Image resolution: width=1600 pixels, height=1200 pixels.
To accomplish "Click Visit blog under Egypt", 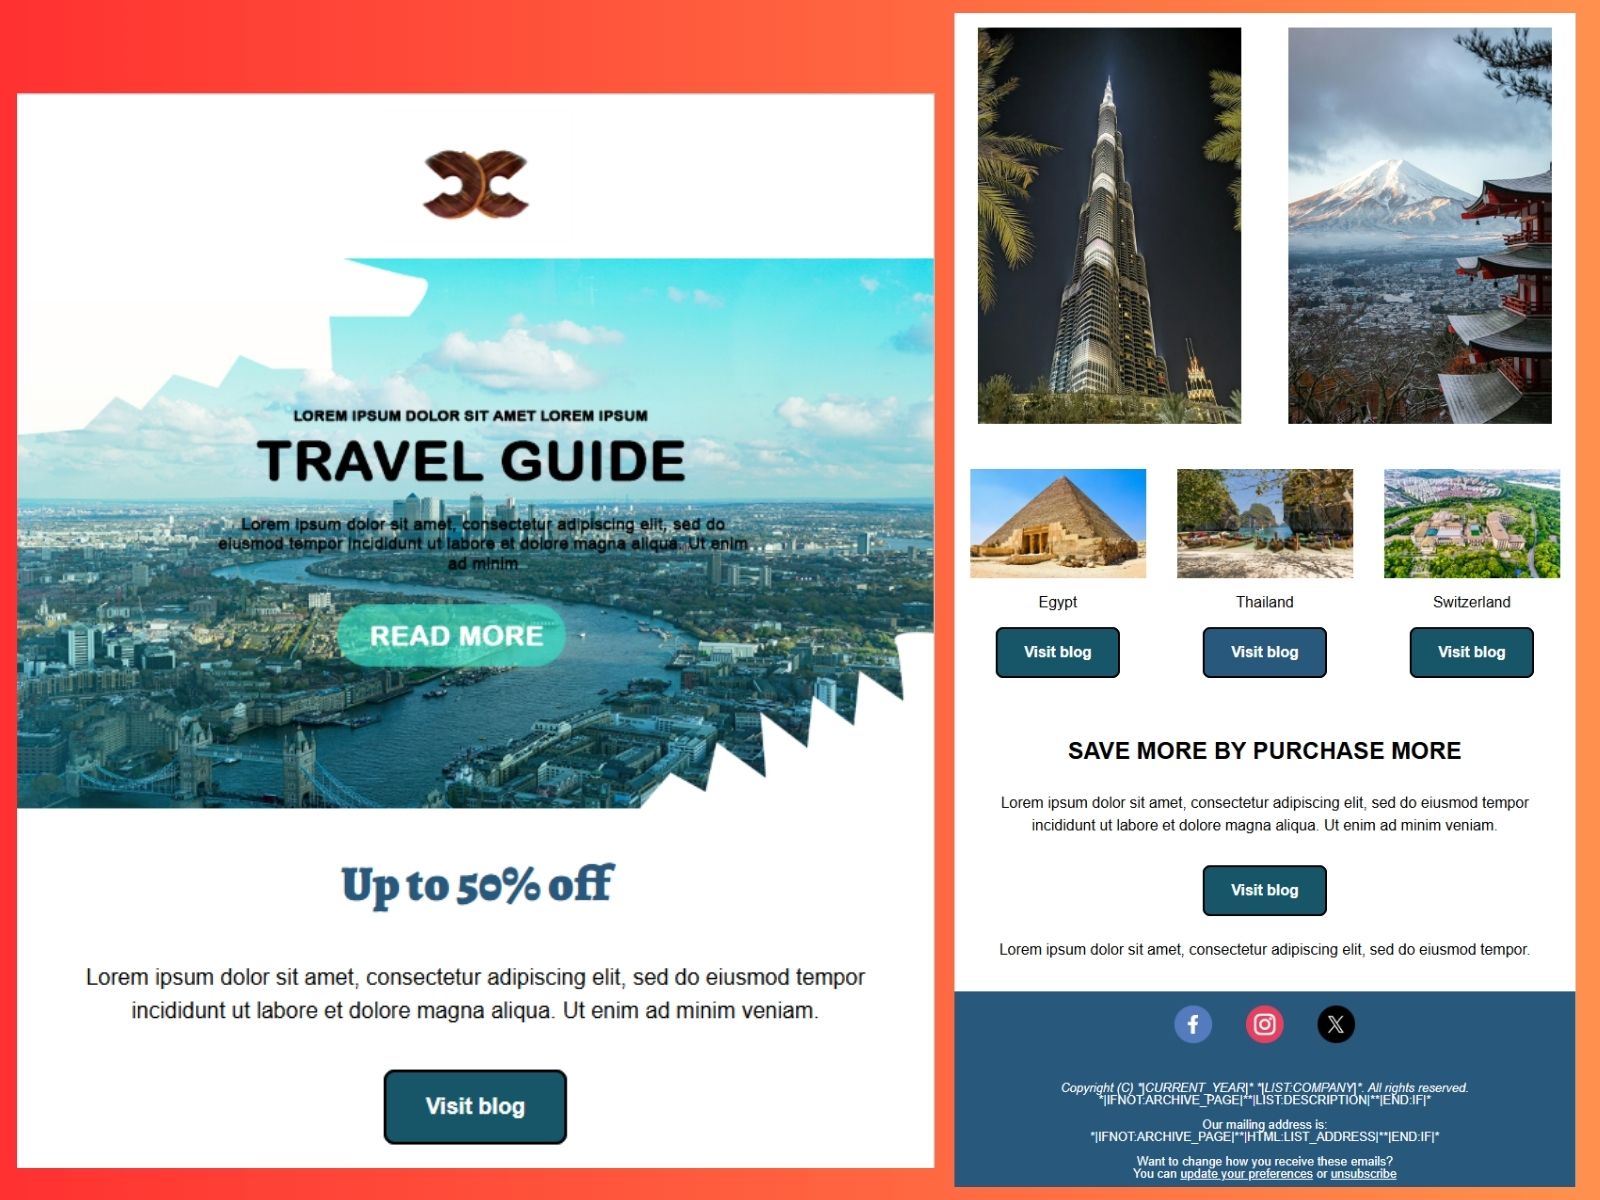I will (x=1057, y=652).
